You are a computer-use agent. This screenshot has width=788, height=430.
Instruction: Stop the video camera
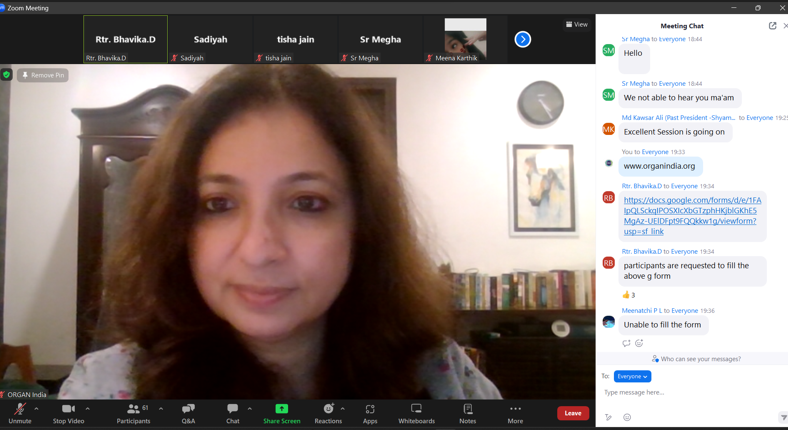coord(68,412)
